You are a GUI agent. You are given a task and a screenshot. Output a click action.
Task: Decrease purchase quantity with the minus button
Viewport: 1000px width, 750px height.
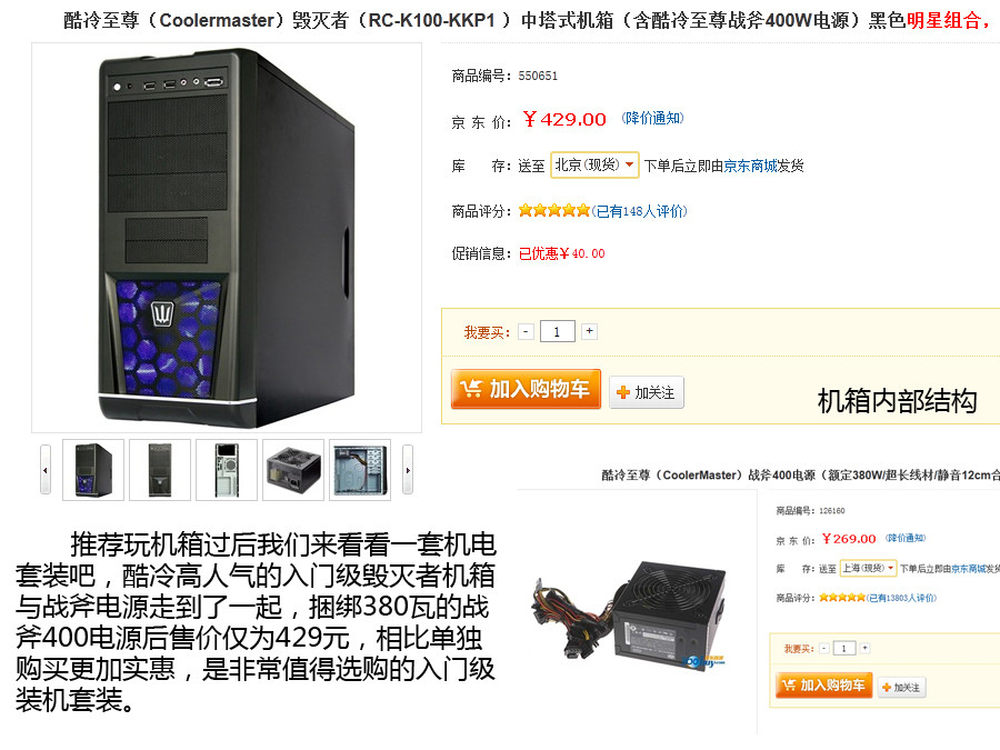pyautogui.click(x=526, y=332)
